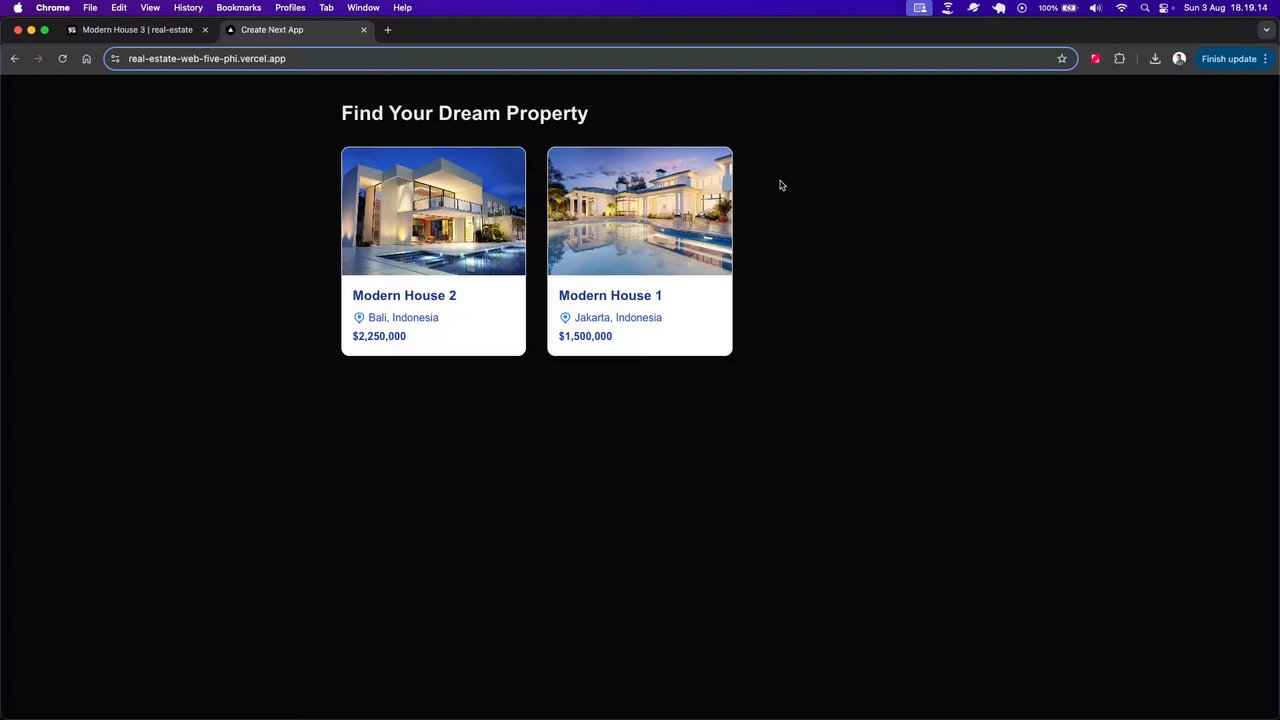Open the Extensions puzzle-piece menu
The image size is (1280, 720).
coord(1119,59)
